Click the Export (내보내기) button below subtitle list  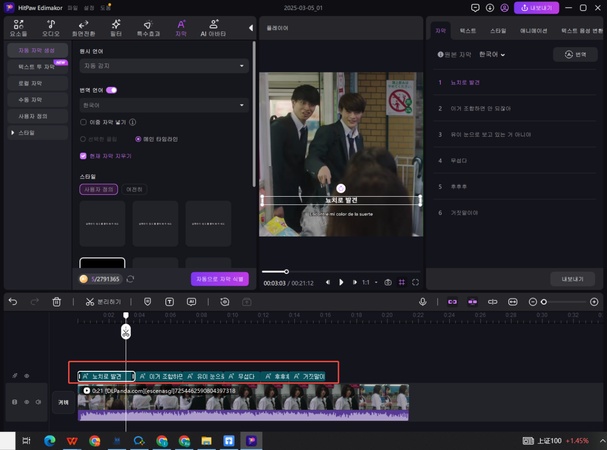coord(572,279)
